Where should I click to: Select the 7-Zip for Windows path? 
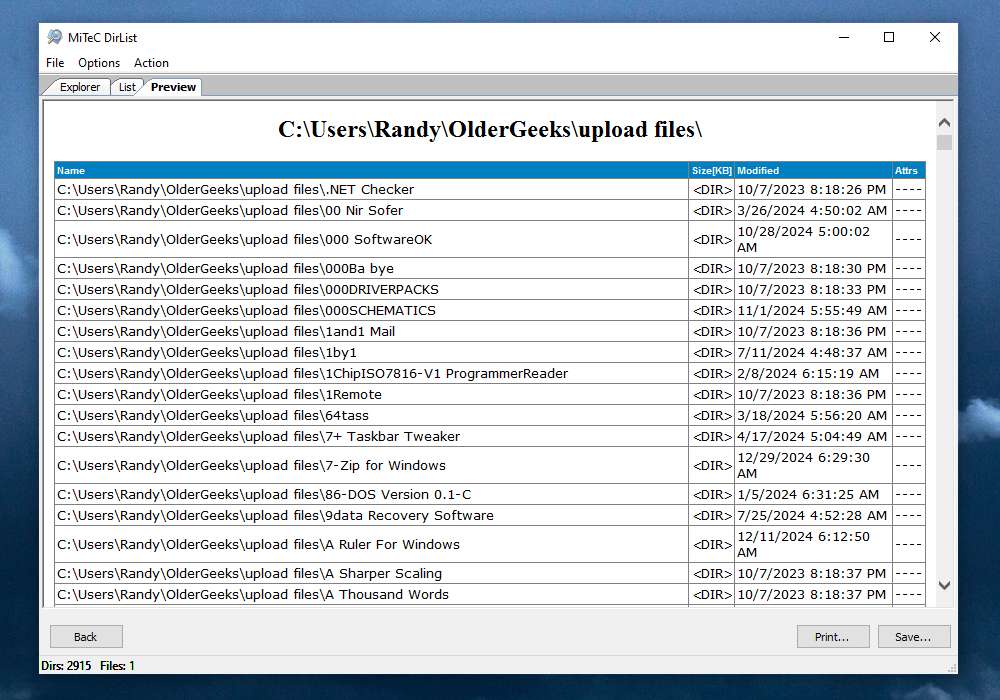[x=251, y=465]
